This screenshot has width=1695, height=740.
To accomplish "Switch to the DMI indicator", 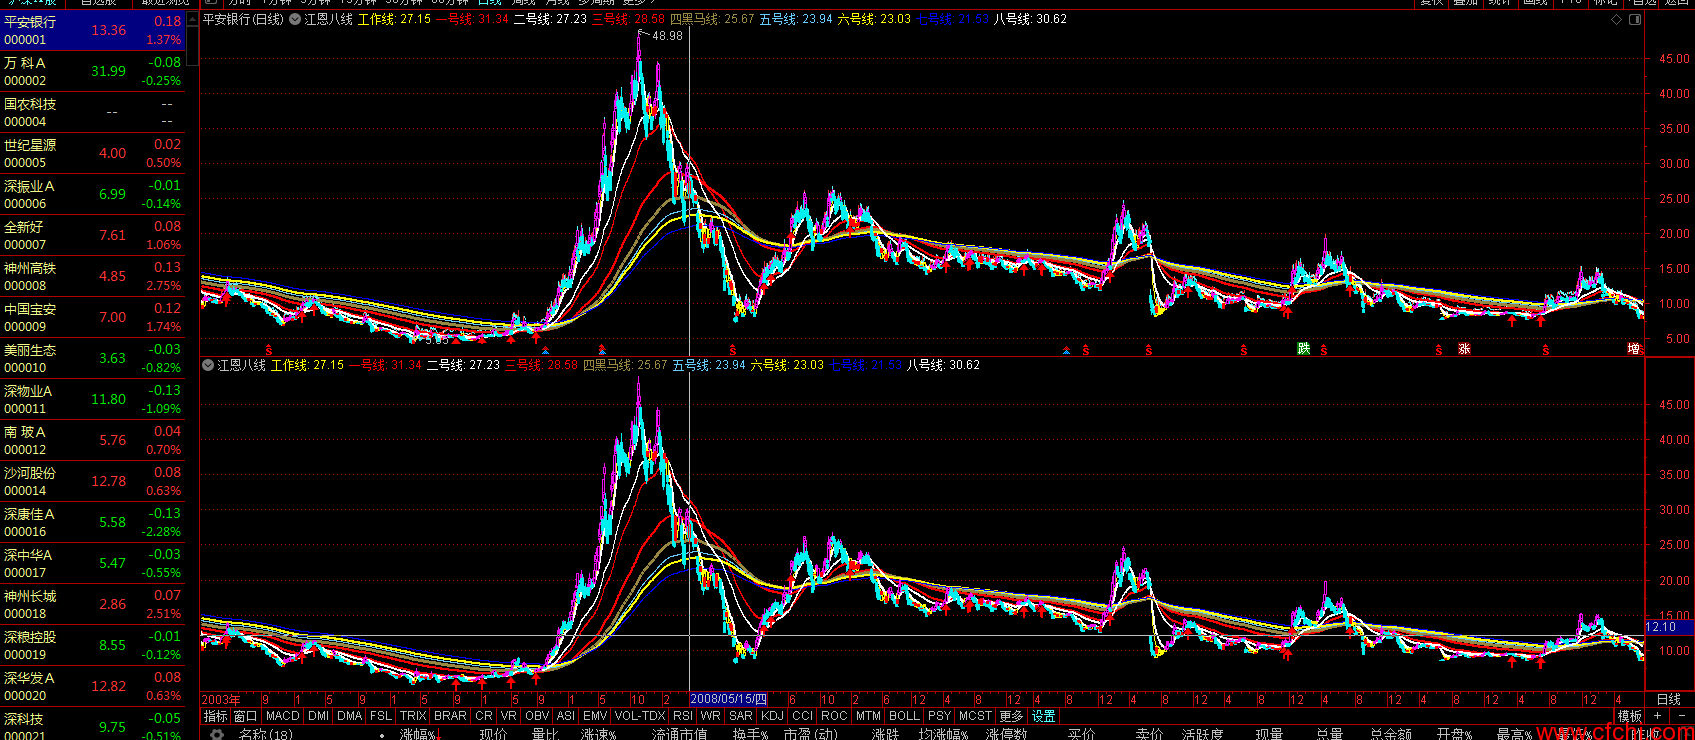I will coord(319,716).
